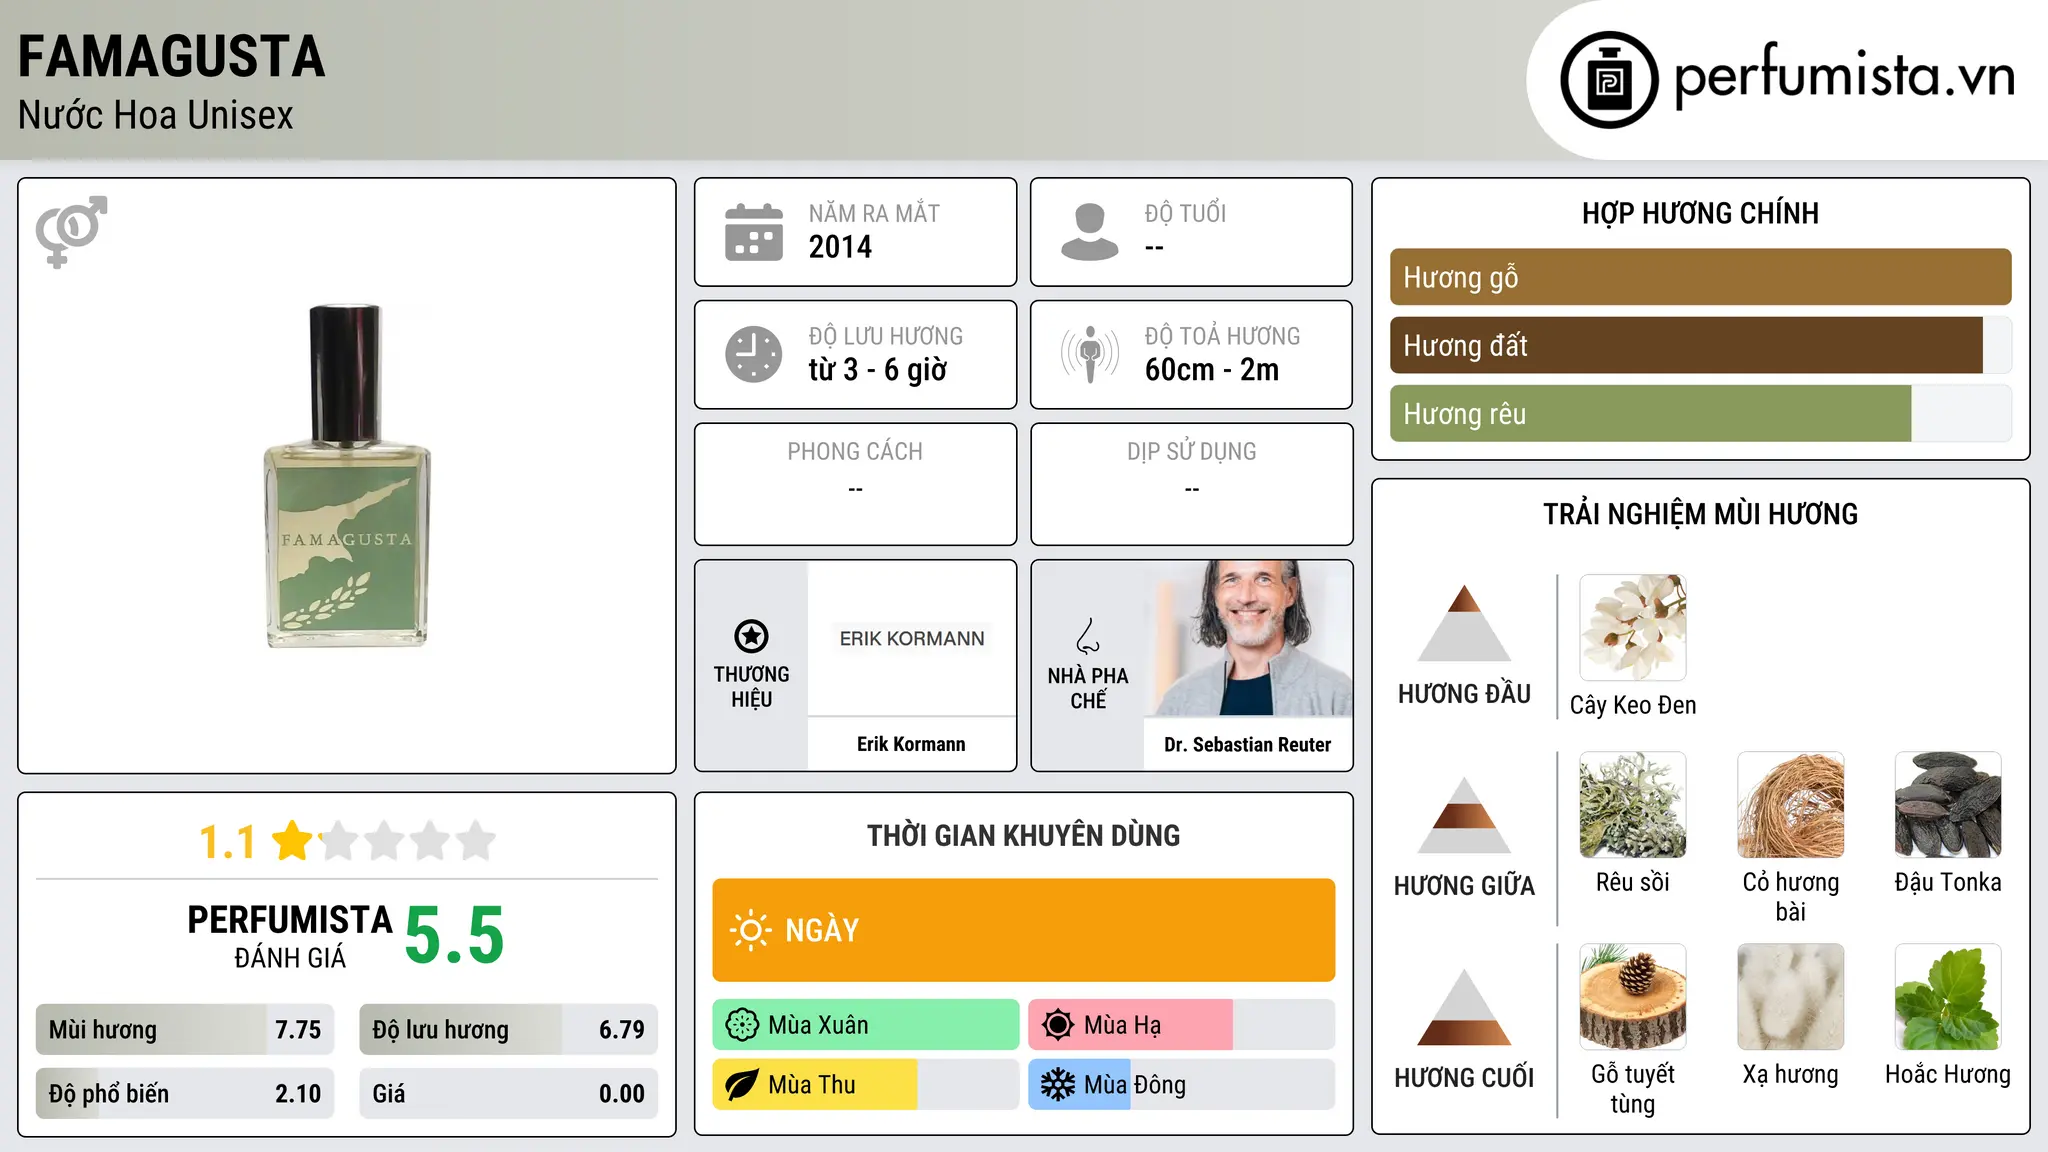
Task: Click the person silhouette age icon
Action: (x=1090, y=232)
